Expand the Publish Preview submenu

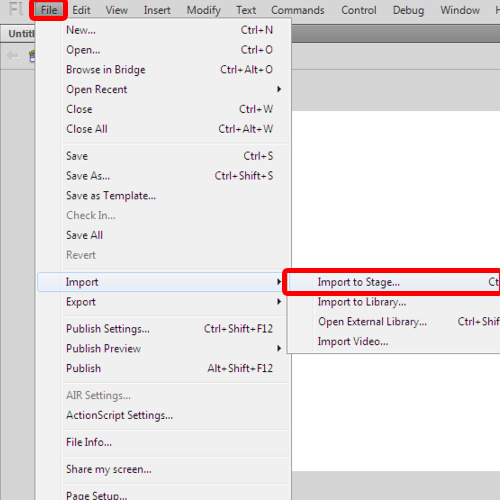pos(163,348)
